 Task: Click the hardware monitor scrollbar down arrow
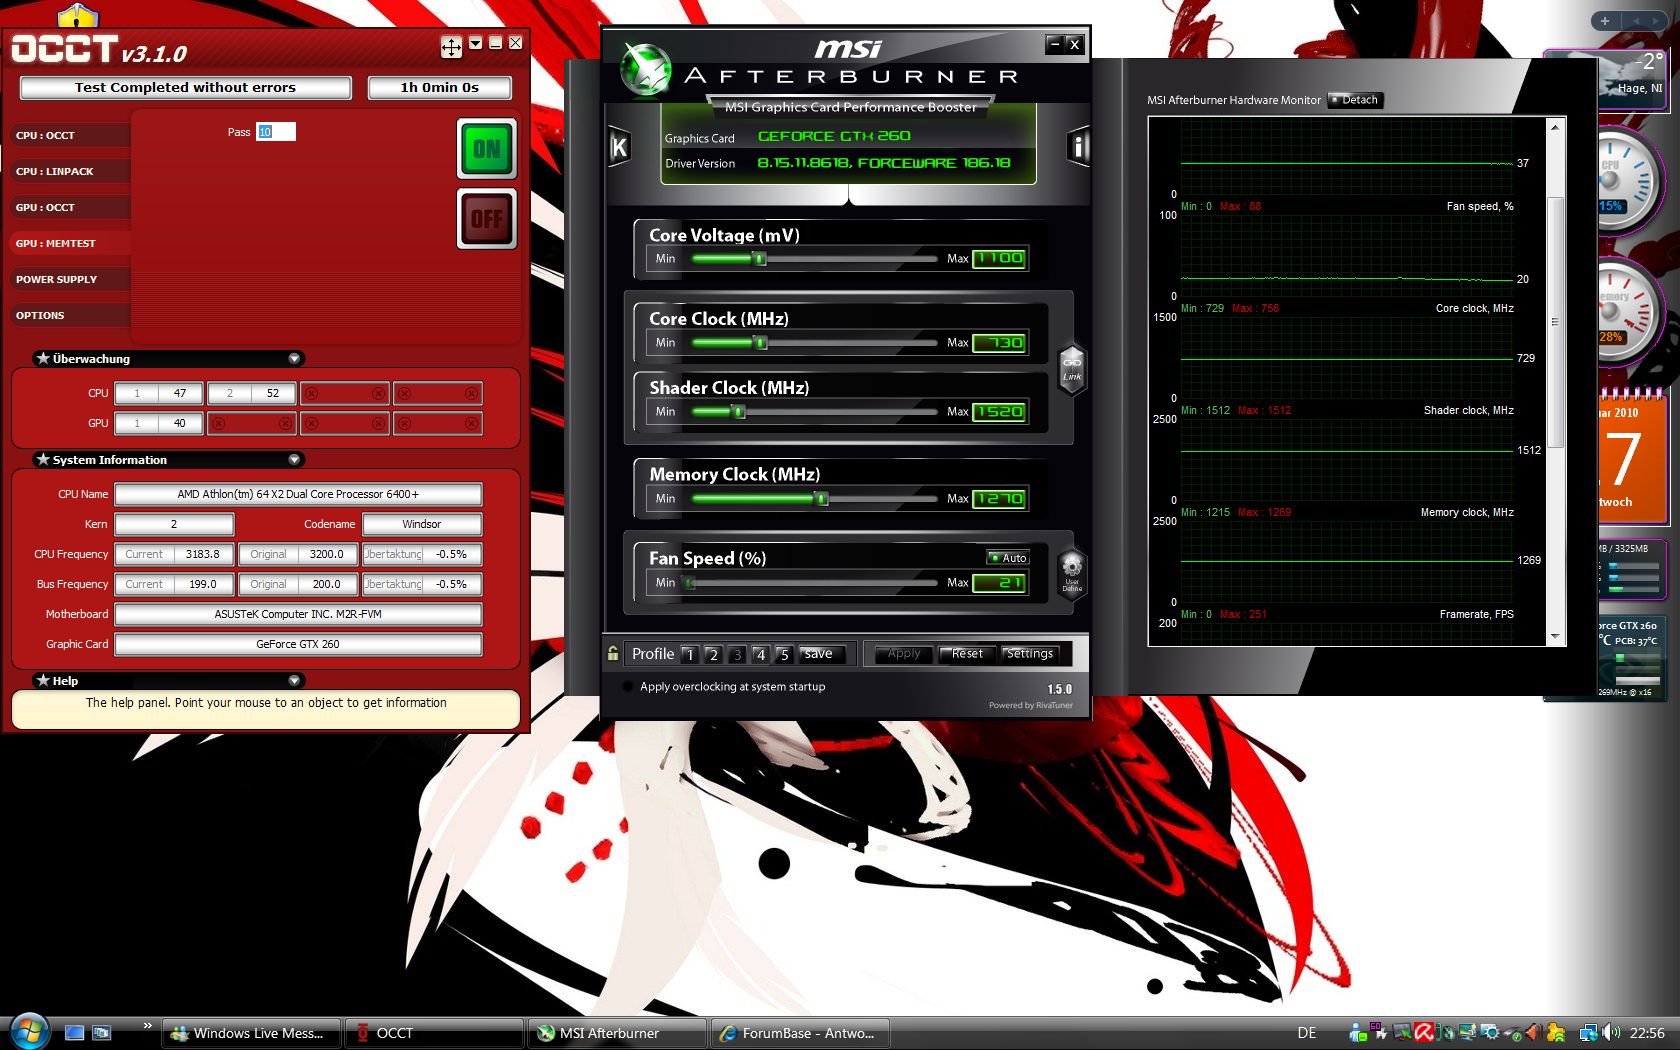tap(1555, 636)
